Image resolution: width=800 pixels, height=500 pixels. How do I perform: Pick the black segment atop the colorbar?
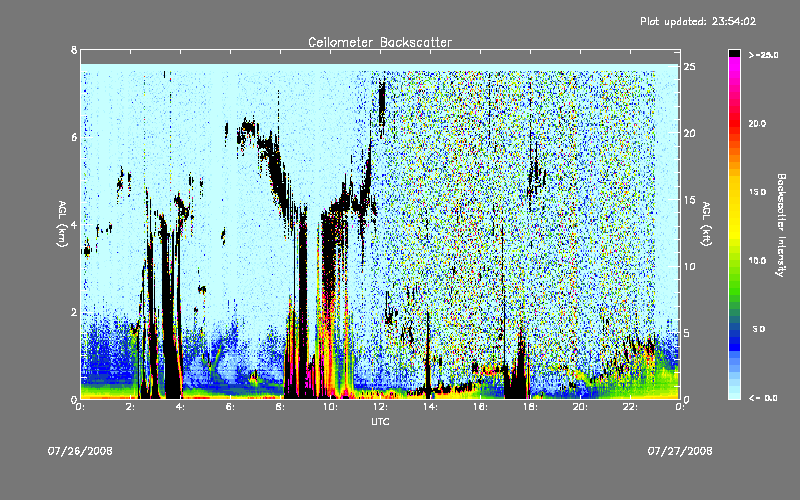734,53
